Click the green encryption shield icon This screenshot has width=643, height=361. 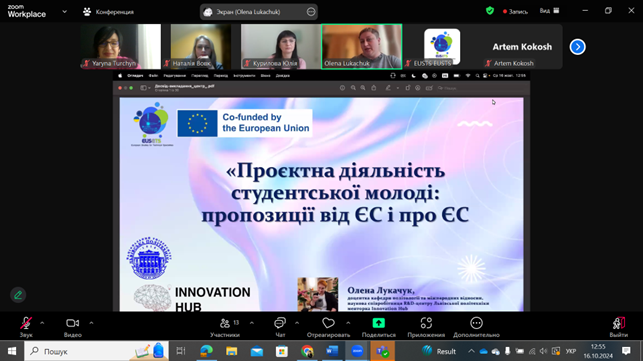coord(490,11)
